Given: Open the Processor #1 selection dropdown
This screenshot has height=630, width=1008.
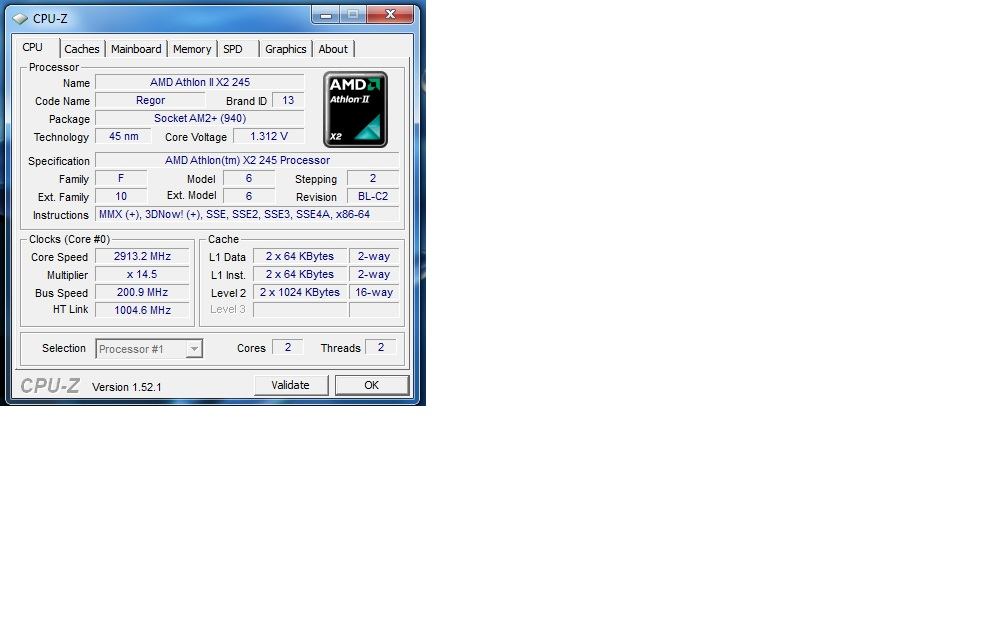Looking at the screenshot, I should pos(149,348).
